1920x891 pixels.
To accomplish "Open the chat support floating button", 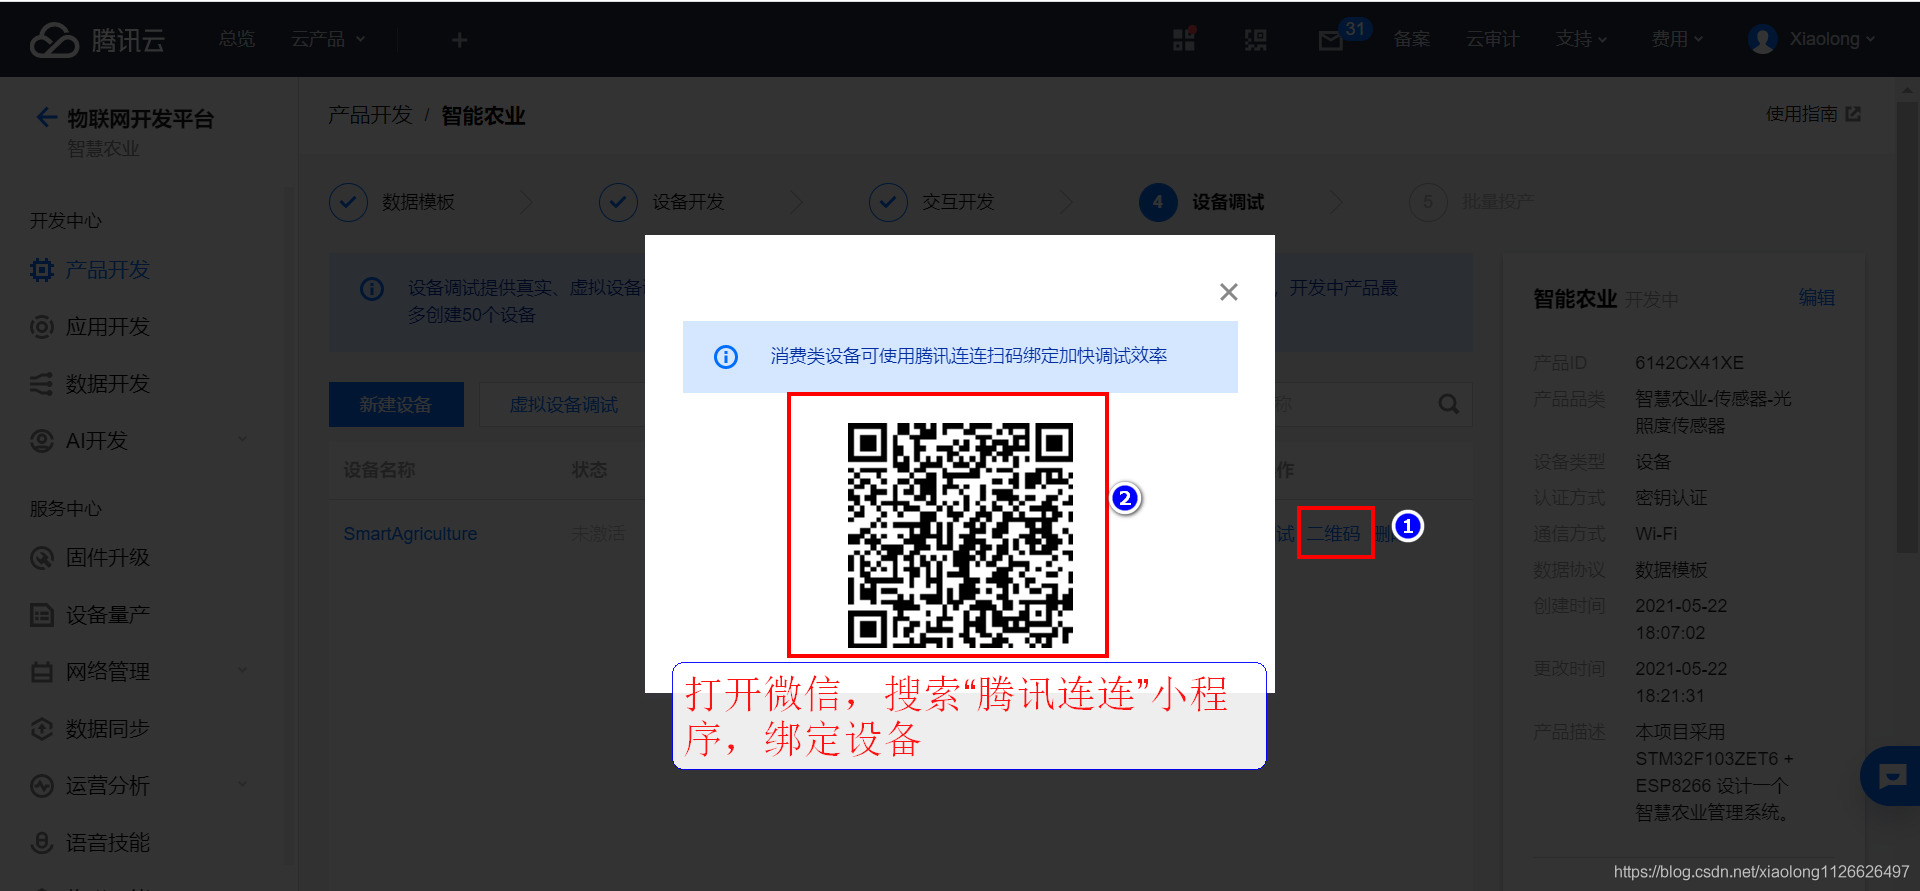I will [1892, 776].
